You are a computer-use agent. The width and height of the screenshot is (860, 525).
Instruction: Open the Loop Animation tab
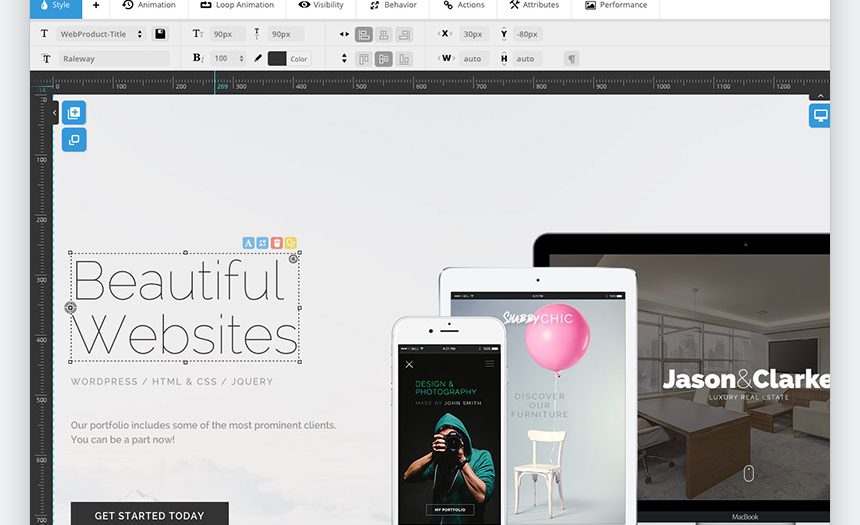[237, 5]
